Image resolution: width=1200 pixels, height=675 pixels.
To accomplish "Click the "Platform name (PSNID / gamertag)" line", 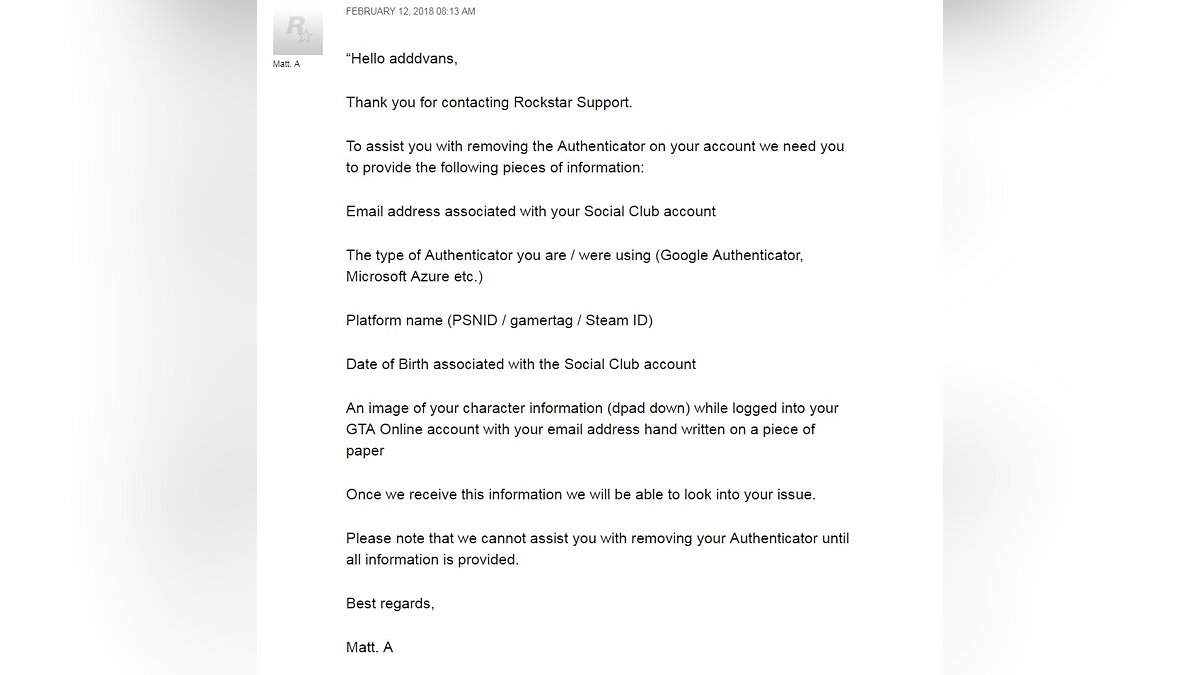I will (499, 320).
